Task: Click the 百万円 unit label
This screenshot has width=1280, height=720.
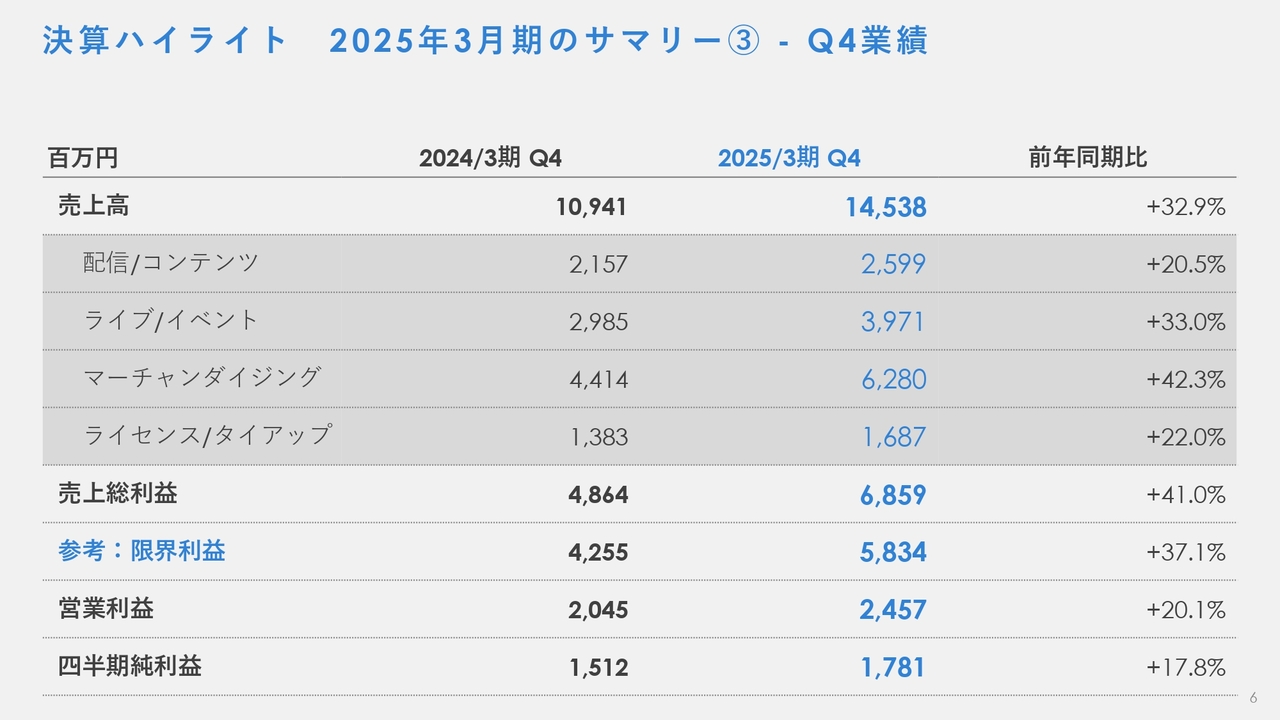Action: tap(83, 158)
